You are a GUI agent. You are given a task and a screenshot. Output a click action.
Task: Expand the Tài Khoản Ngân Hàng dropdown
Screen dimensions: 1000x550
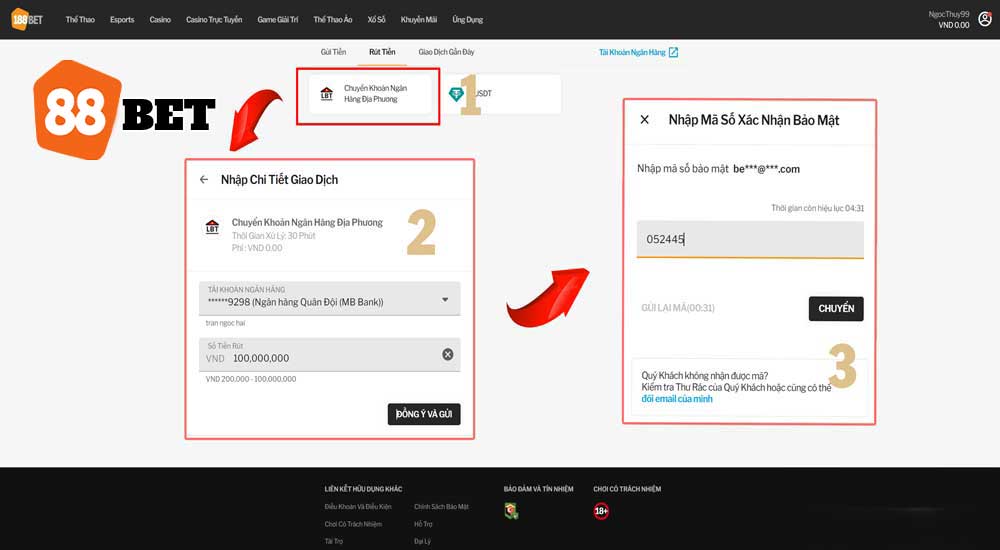[x=330, y=299]
